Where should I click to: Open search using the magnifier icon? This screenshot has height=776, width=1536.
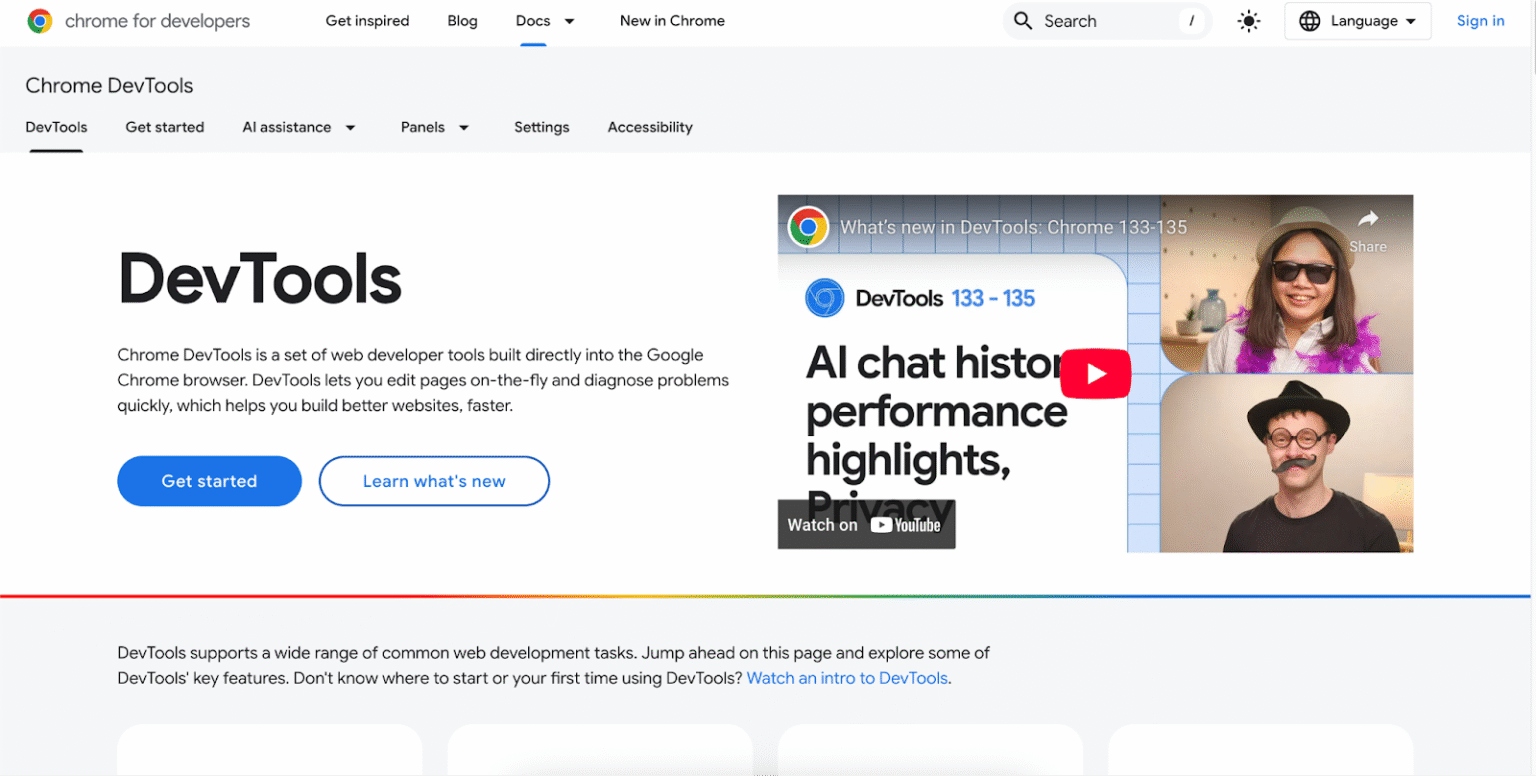click(1023, 20)
